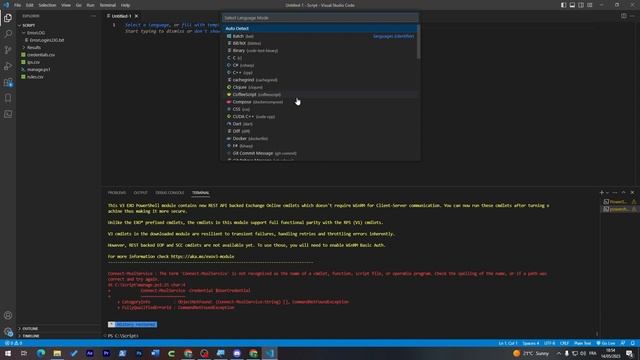Switch to the Output panel tab
The image size is (640, 360).
coord(140,193)
